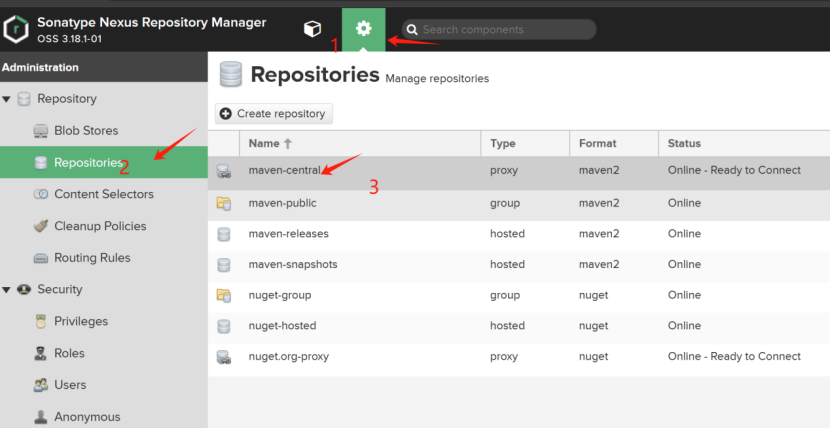Open the maven-releases repository
This screenshot has width=830, height=428.
point(288,234)
